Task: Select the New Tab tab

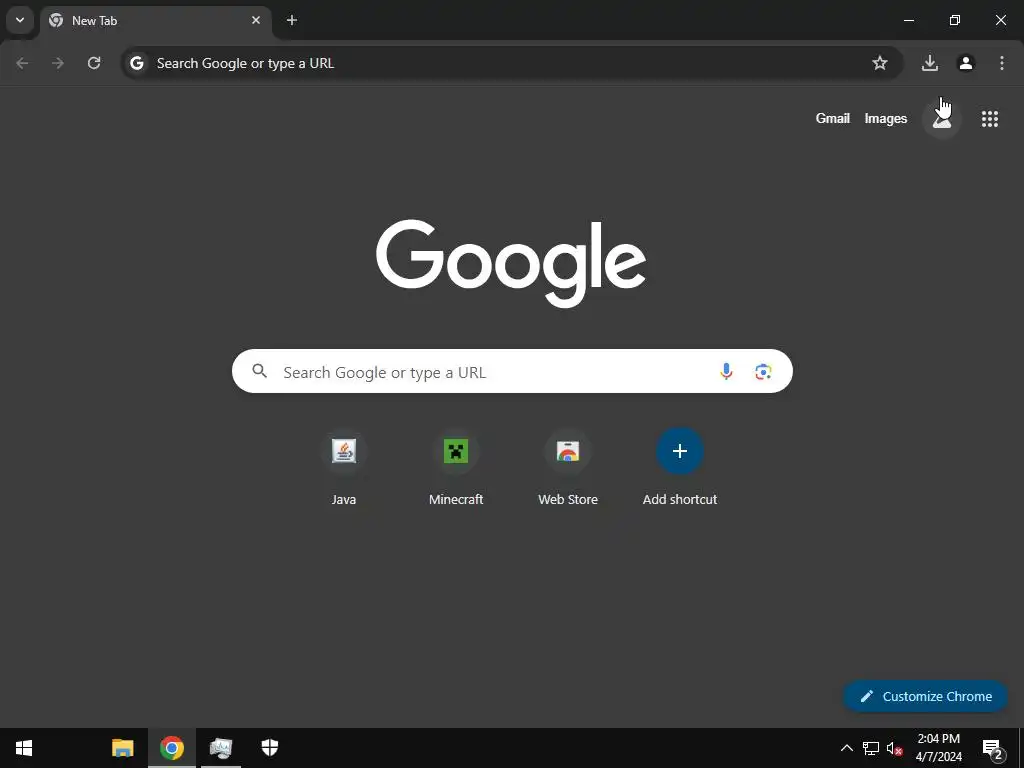Action: coord(155,20)
